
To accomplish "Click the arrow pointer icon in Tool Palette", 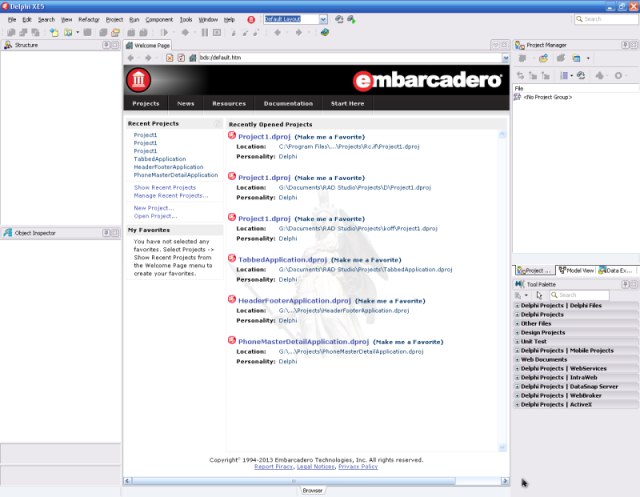I will pyautogui.click(x=539, y=295).
